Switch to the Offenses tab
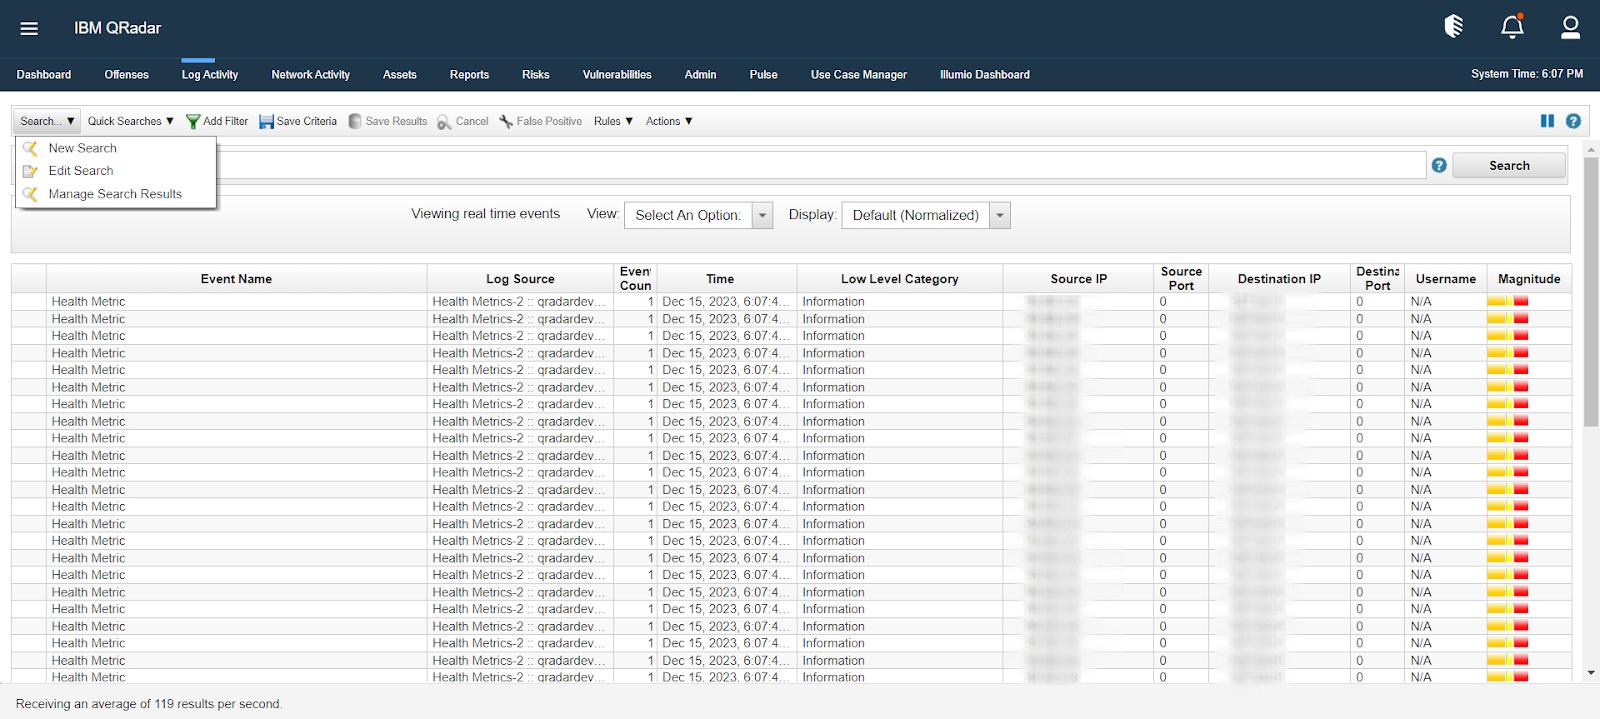This screenshot has width=1600, height=719. tap(126, 75)
